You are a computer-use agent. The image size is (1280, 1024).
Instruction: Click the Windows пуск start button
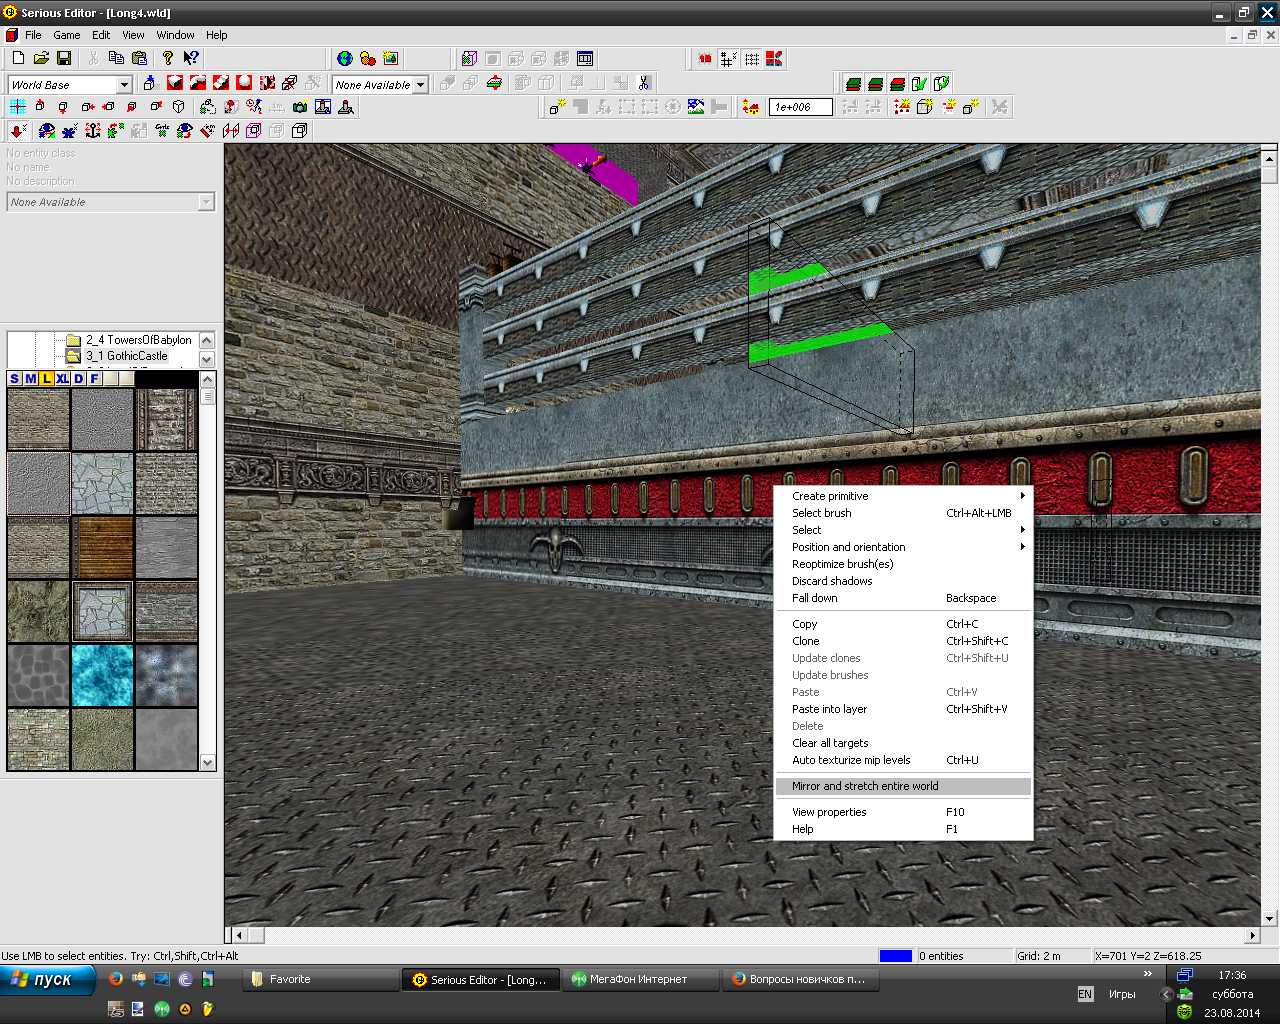(x=47, y=980)
